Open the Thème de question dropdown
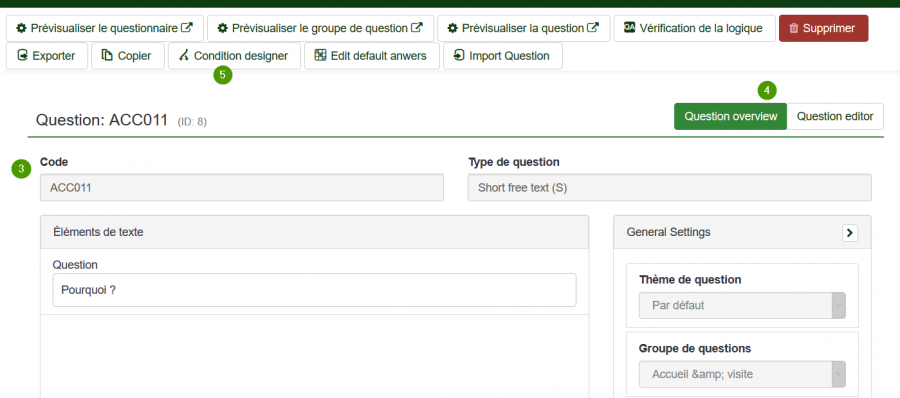900x398 pixels. [742, 306]
